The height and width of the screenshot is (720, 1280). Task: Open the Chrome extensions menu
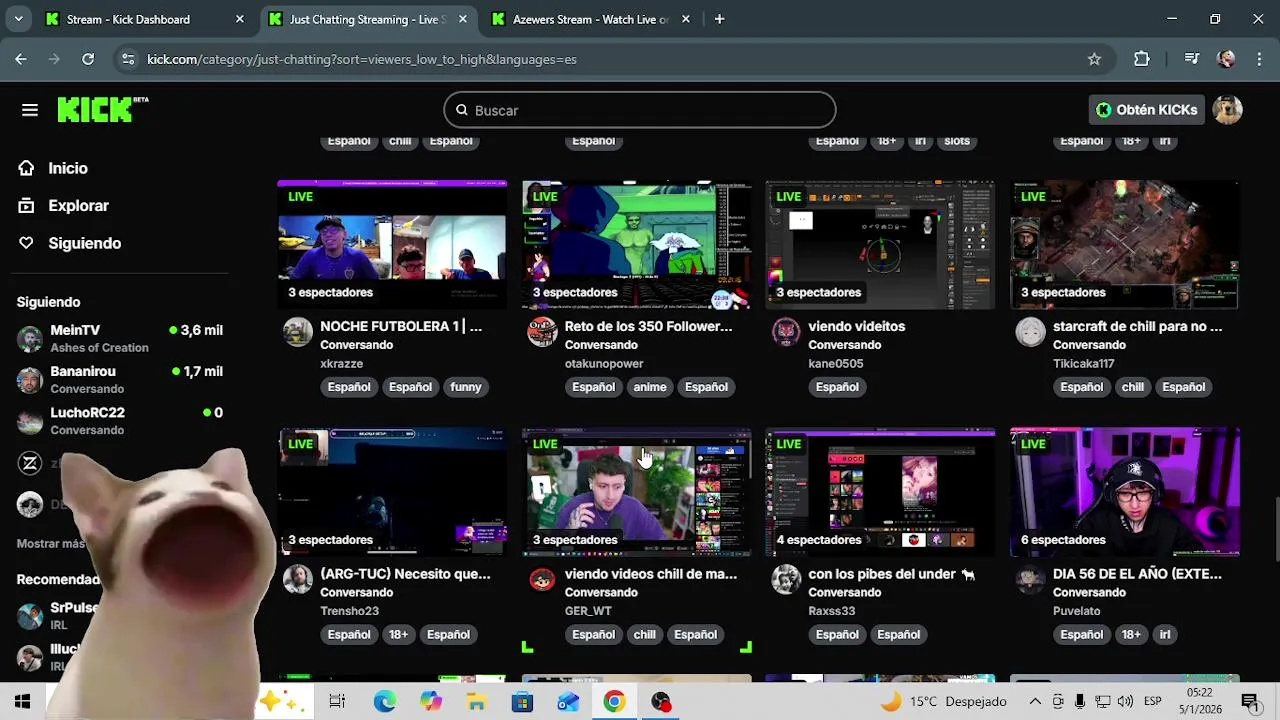pos(1142,59)
